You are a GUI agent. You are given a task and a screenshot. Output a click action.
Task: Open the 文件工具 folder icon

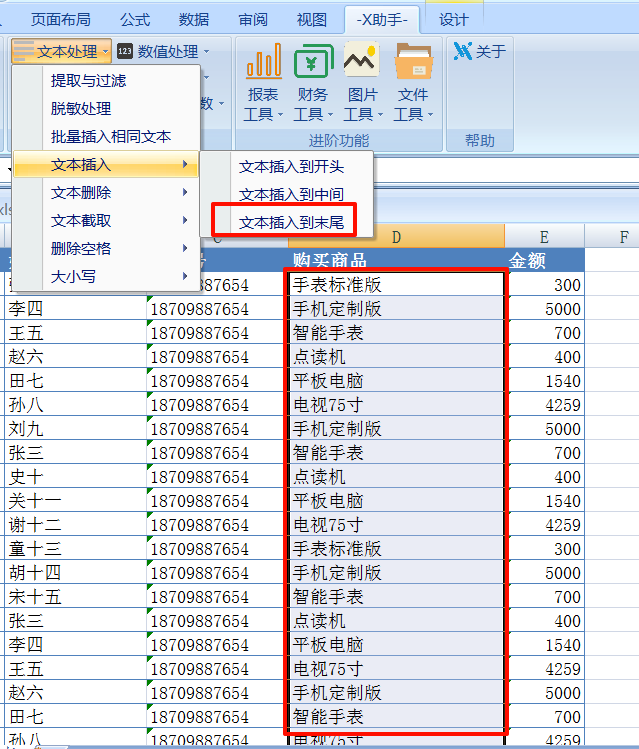(x=414, y=61)
